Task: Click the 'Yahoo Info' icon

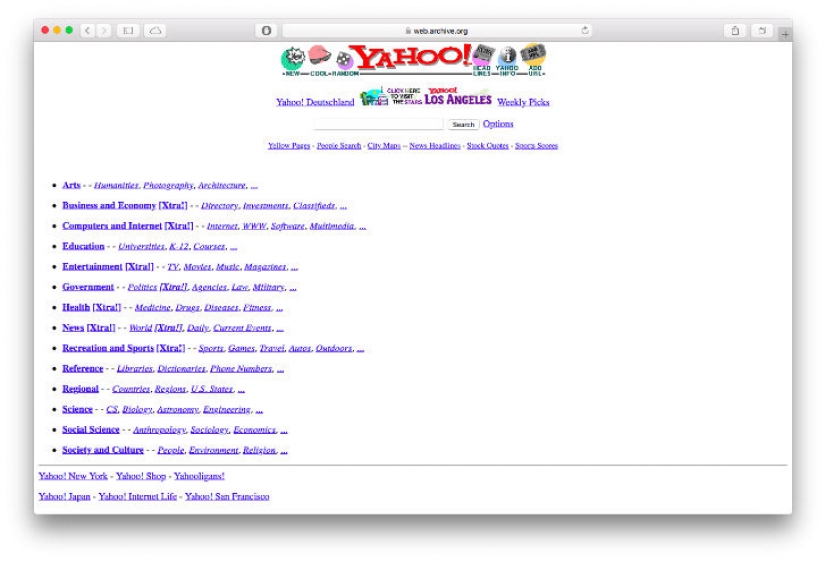Action: tap(508, 57)
